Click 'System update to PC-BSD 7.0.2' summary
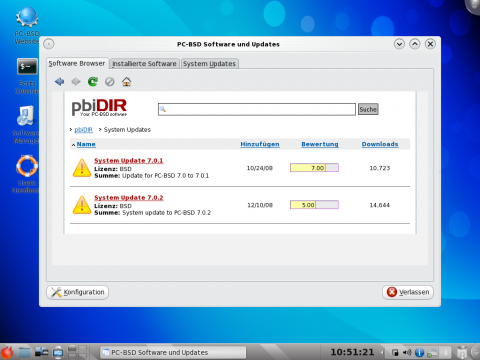The width and height of the screenshot is (480, 360). (x=166, y=213)
